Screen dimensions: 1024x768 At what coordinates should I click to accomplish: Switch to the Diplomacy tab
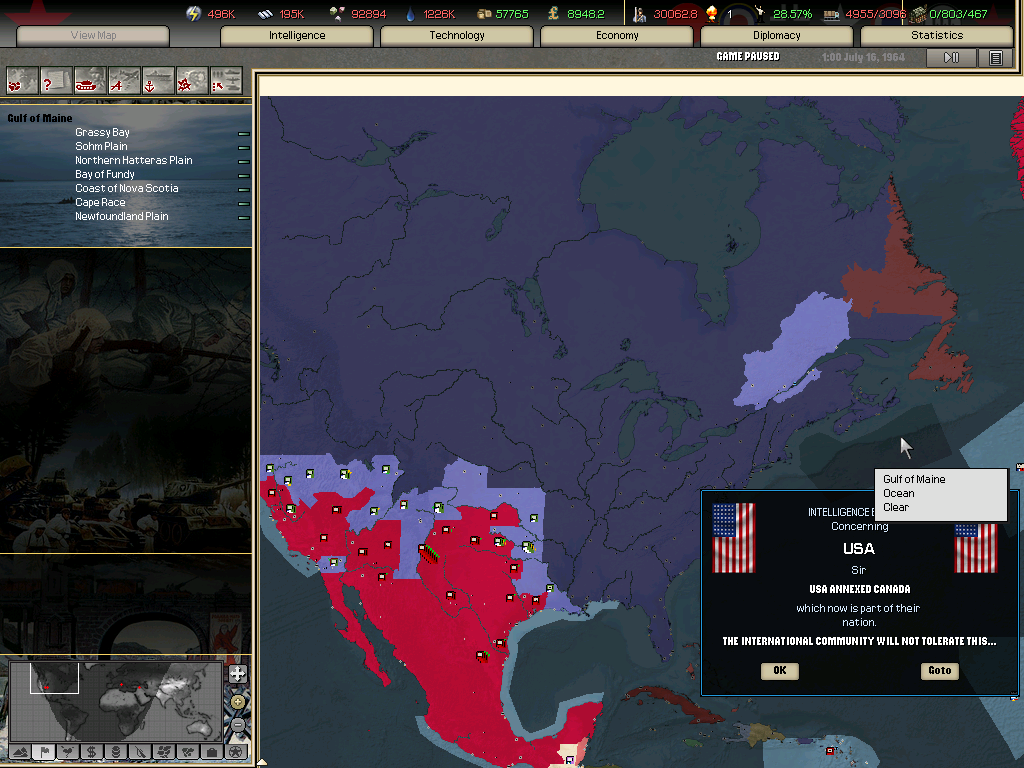pyautogui.click(x=777, y=36)
